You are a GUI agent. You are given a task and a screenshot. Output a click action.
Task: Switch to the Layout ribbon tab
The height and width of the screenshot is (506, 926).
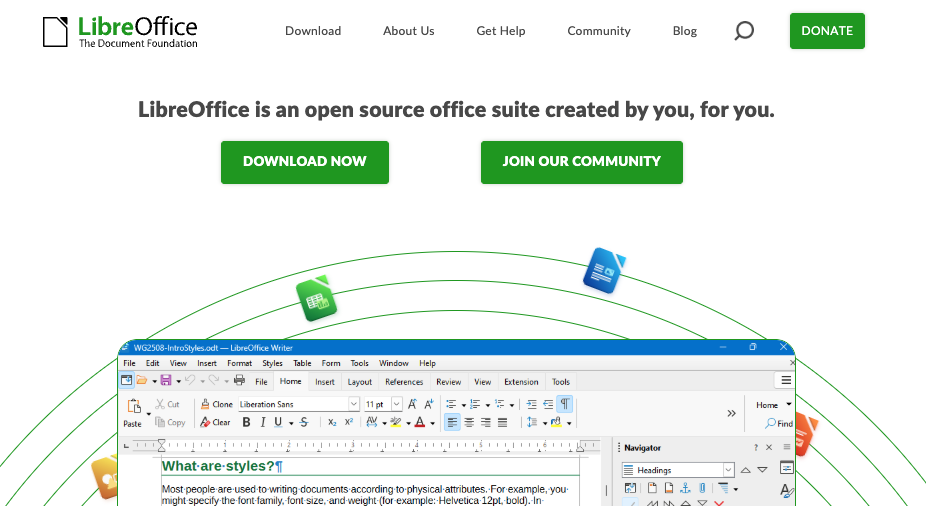(360, 382)
